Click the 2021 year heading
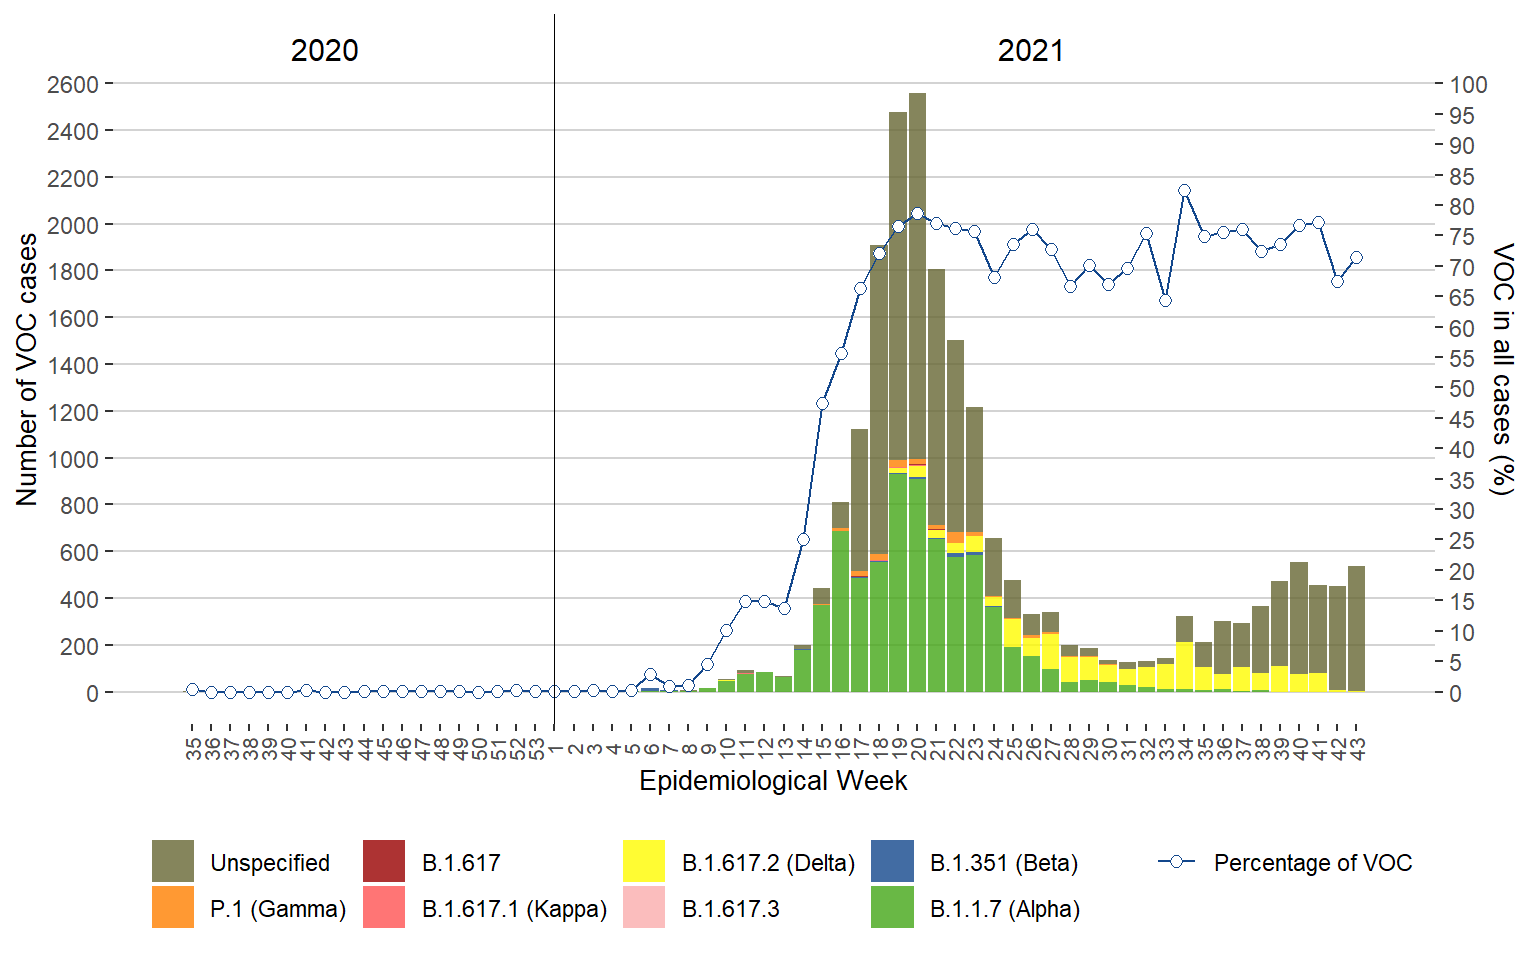The height and width of the screenshot is (960, 1536). pos(1030,51)
